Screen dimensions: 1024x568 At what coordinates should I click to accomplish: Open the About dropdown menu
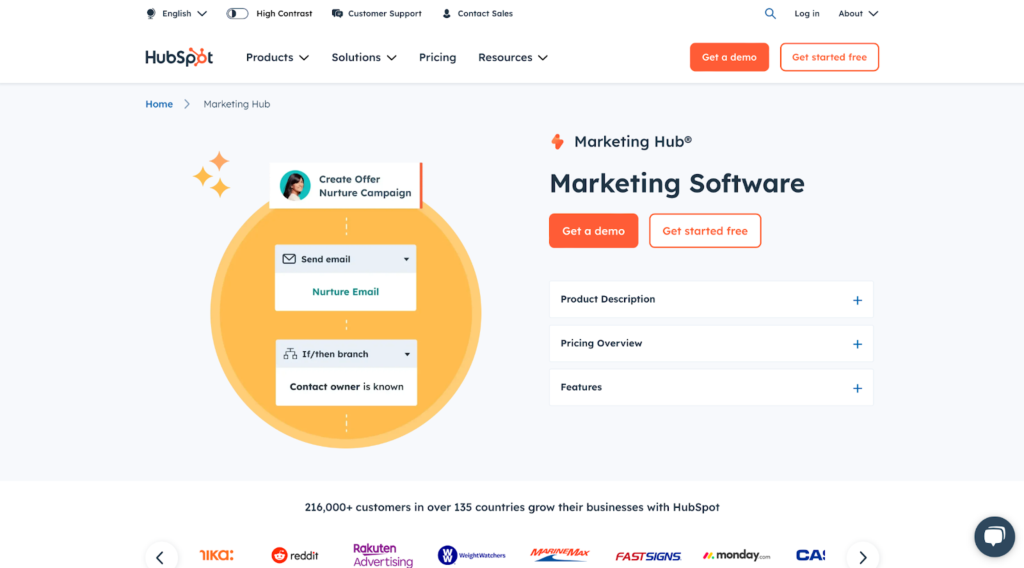click(x=858, y=14)
